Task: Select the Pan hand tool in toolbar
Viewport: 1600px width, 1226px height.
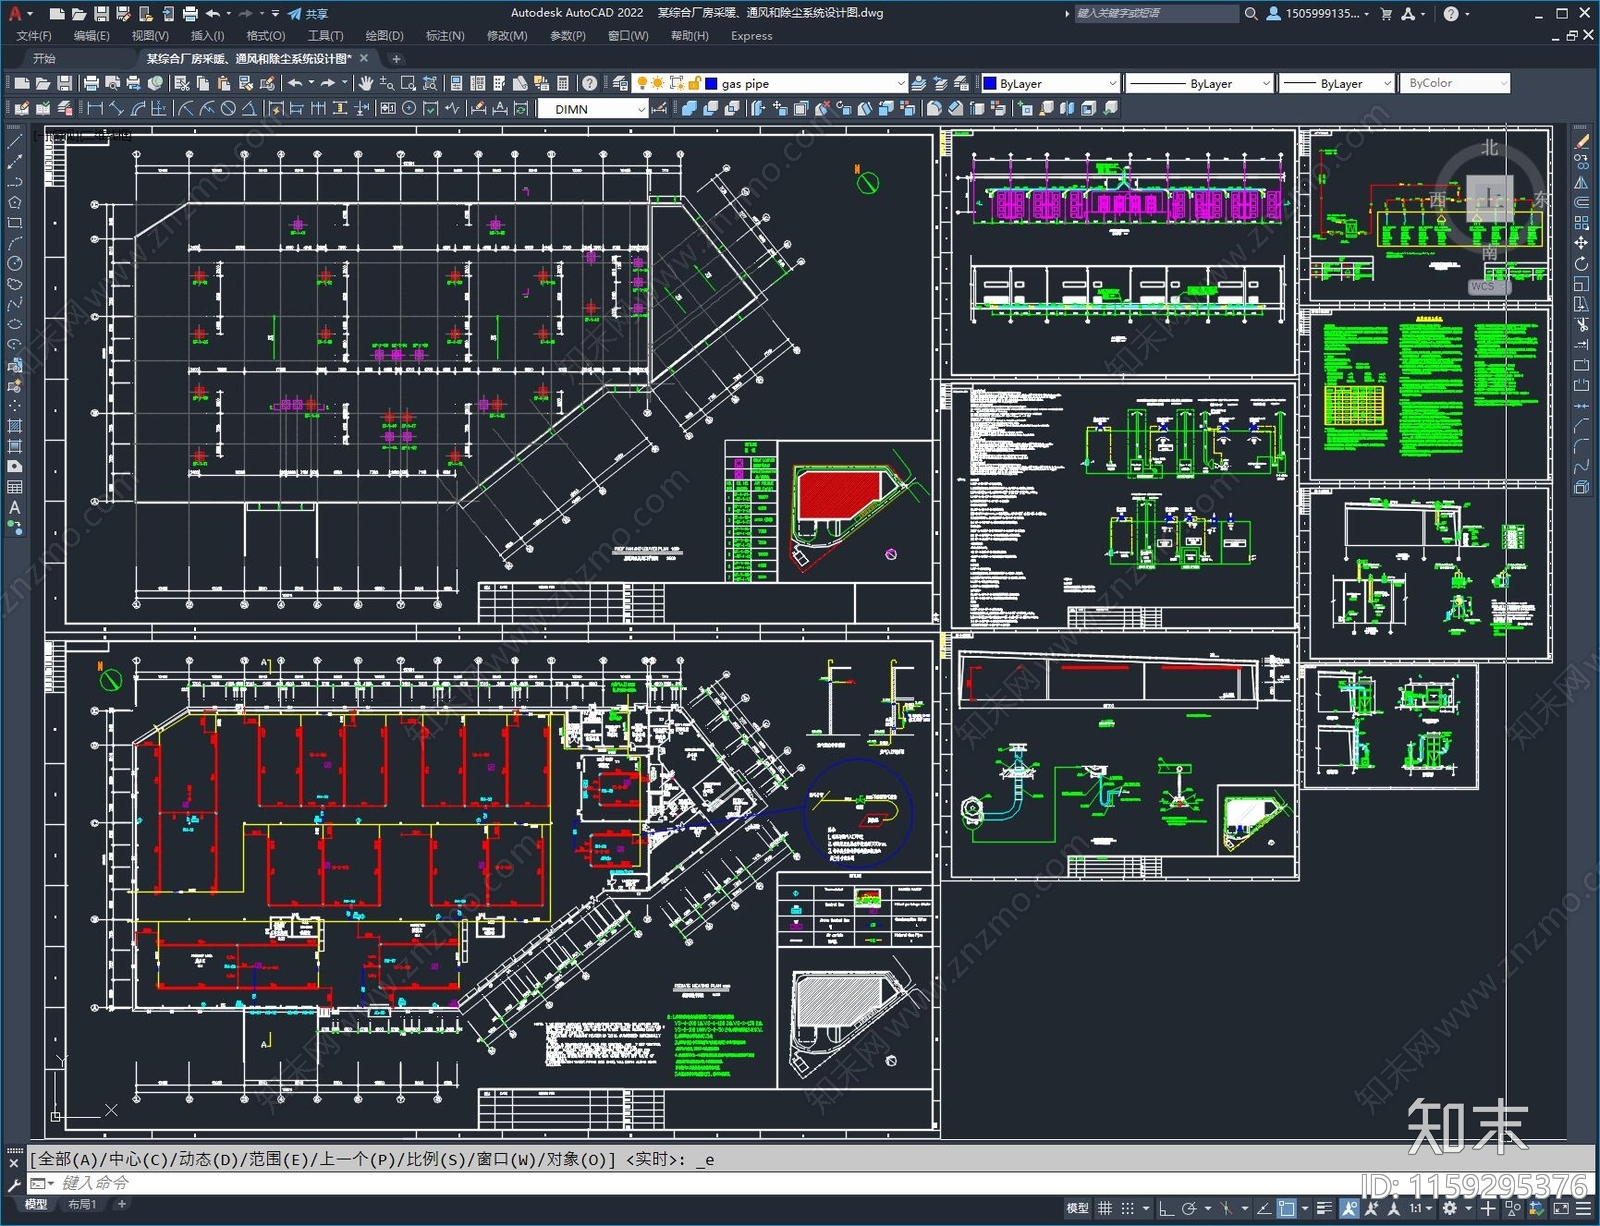Action: [x=365, y=83]
